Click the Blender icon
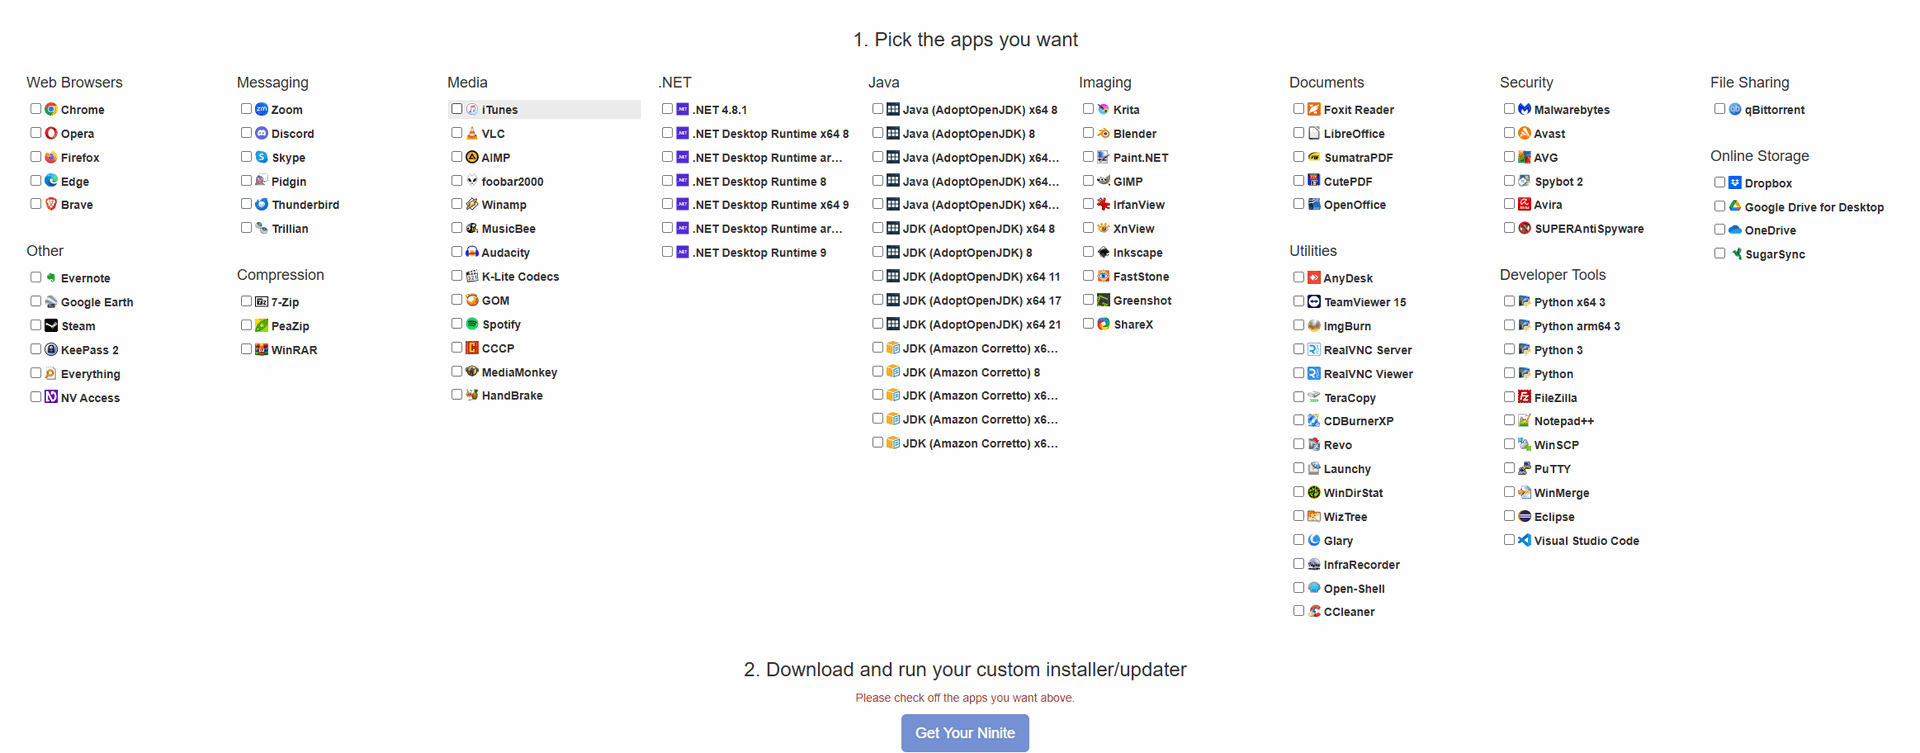This screenshot has height=753, width=1920. 1103,133
